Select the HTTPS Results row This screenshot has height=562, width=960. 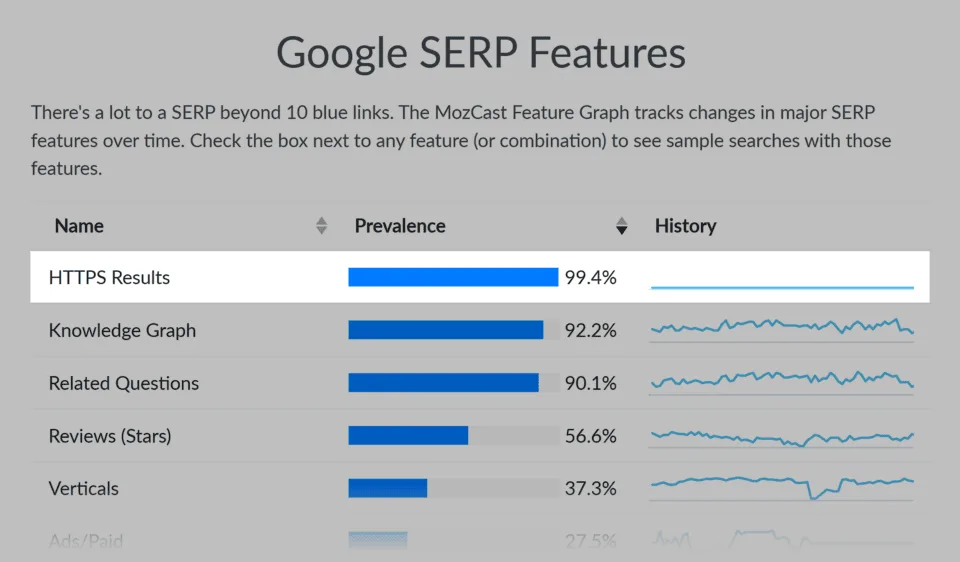[x=479, y=277]
